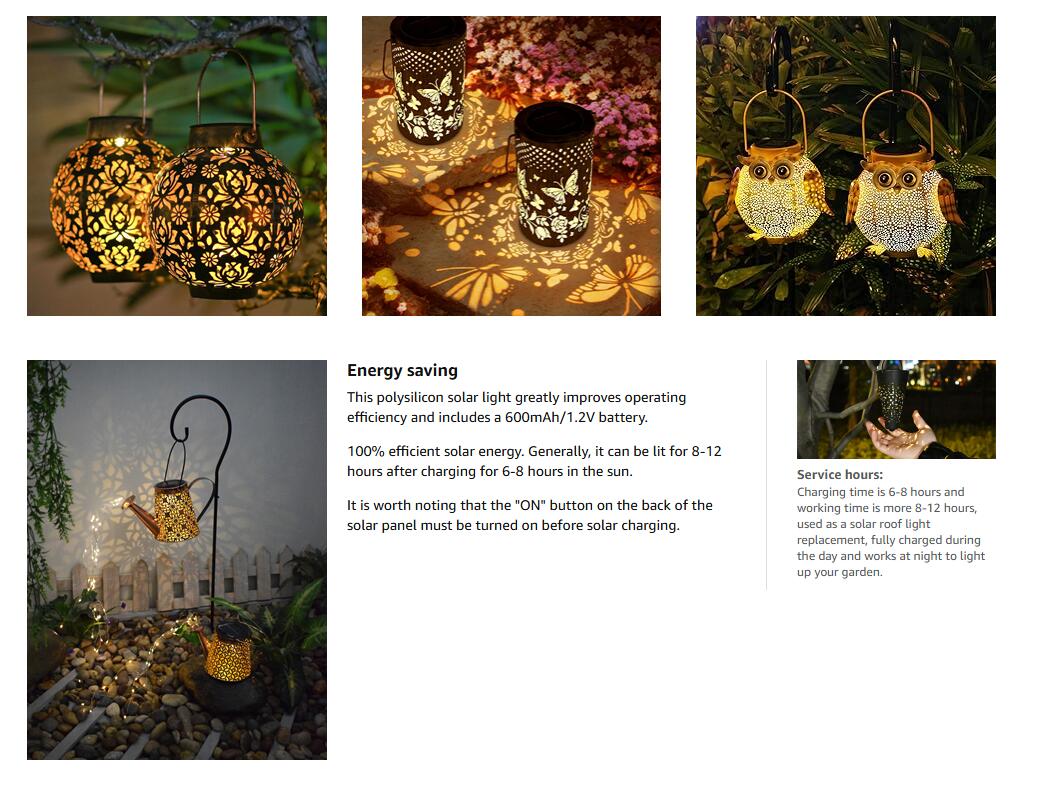Click the paragraph about the ON button

coord(530,515)
